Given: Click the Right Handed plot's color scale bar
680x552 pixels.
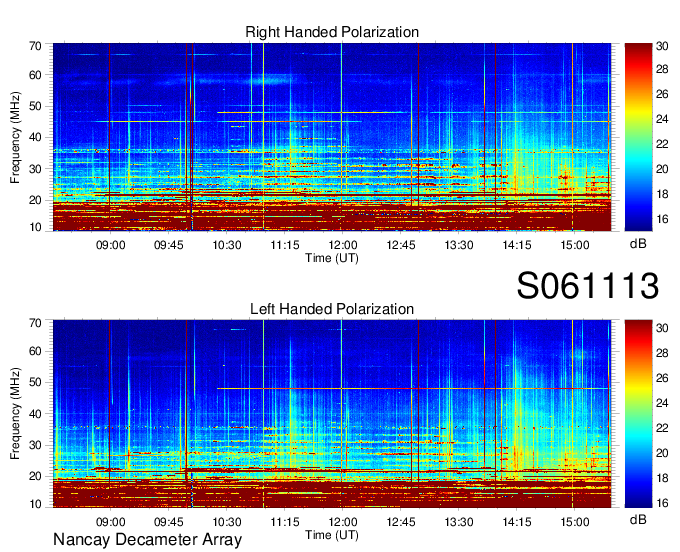Looking at the screenshot, I should 638,137.
